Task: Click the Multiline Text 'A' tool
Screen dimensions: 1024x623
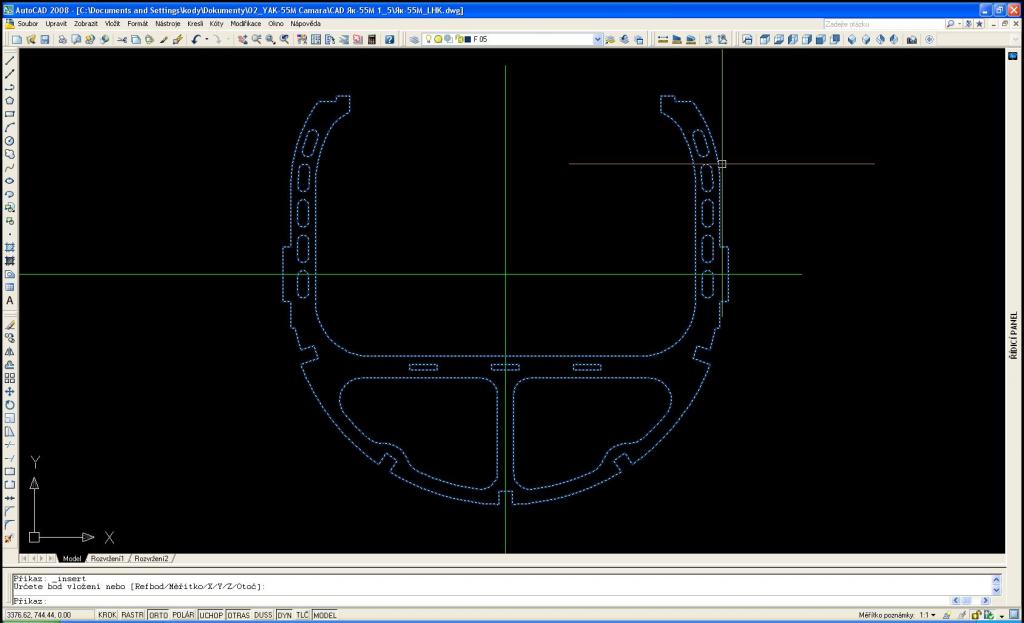Action: click(10, 300)
